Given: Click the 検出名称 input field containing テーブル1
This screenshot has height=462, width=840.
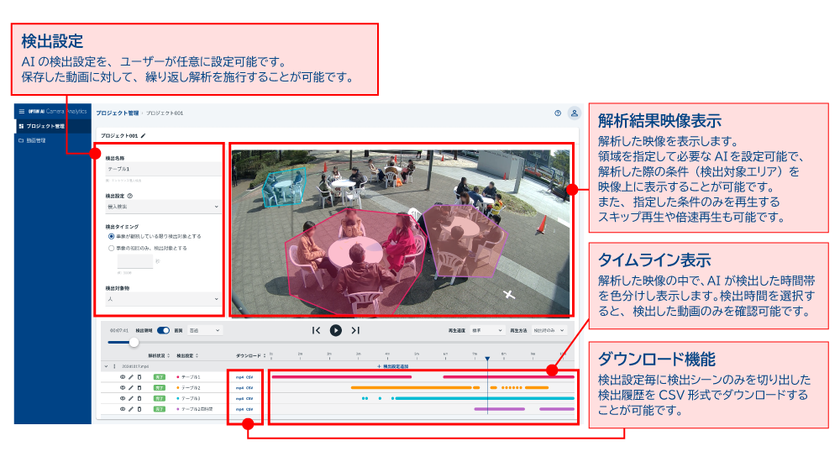Looking at the screenshot, I should pyautogui.click(x=163, y=169).
